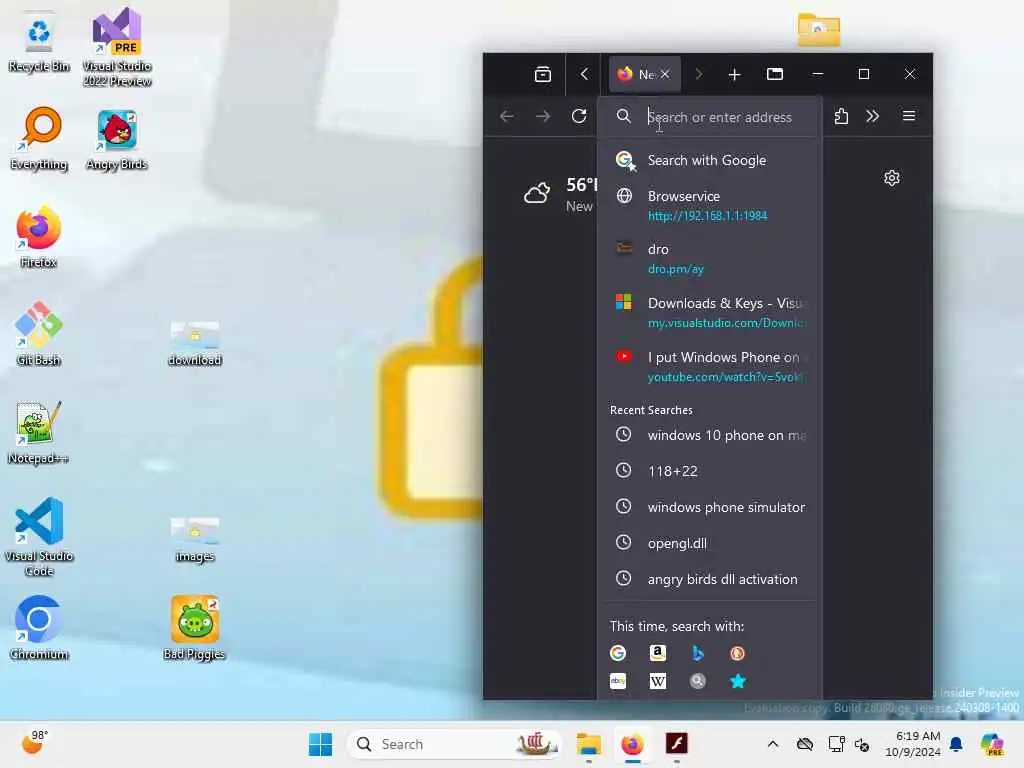This screenshot has height=768, width=1024.
Task: Open the 6:19 AM clock and calendar
Action: click(912, 744)
